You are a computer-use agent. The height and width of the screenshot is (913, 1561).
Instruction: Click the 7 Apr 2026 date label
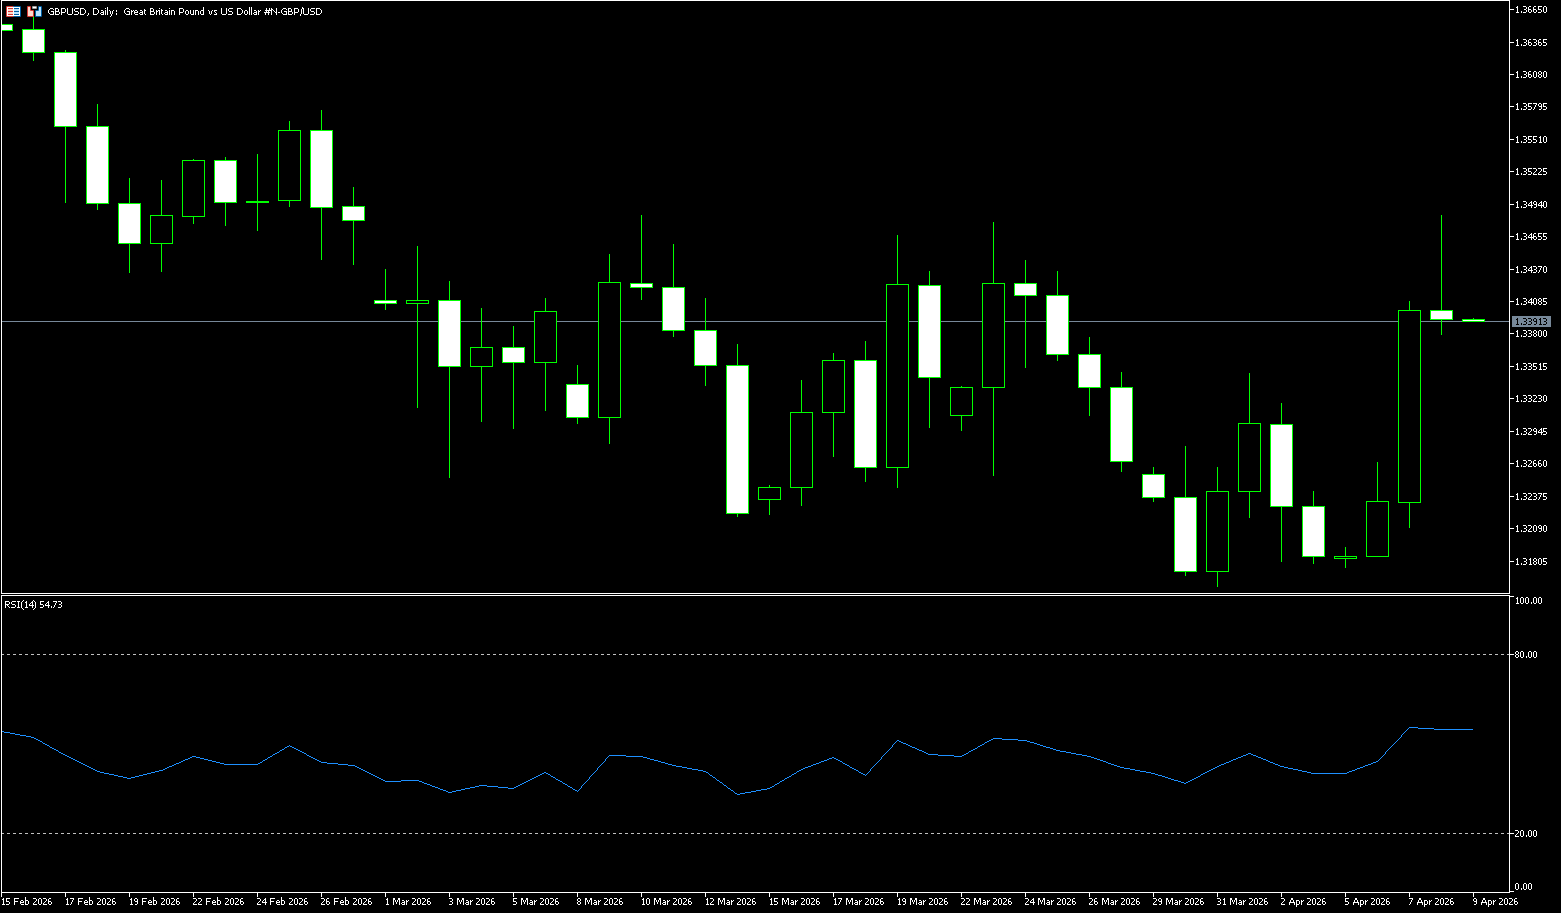1429,901
